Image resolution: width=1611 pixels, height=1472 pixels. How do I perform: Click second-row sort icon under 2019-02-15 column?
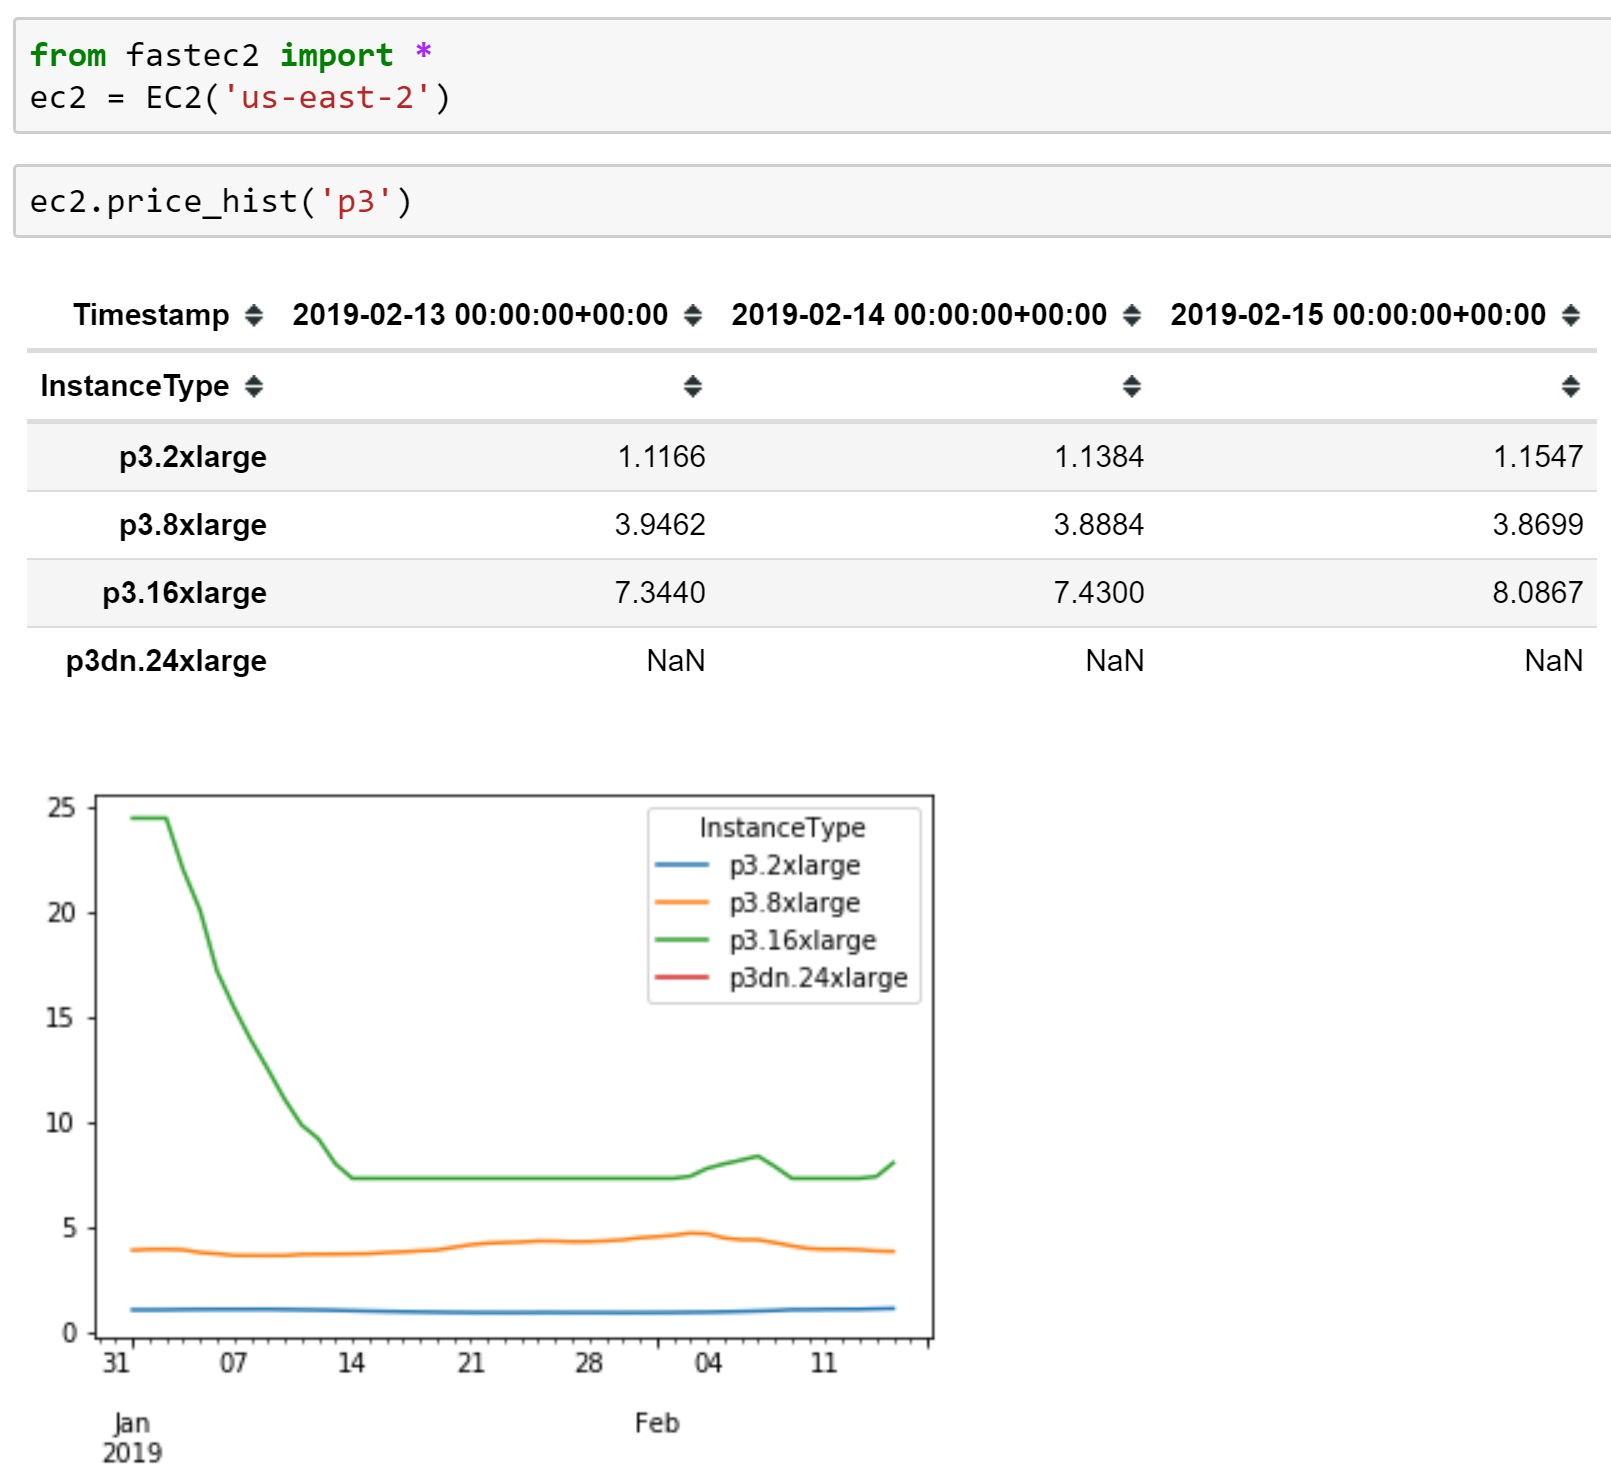click(1570, 386)
